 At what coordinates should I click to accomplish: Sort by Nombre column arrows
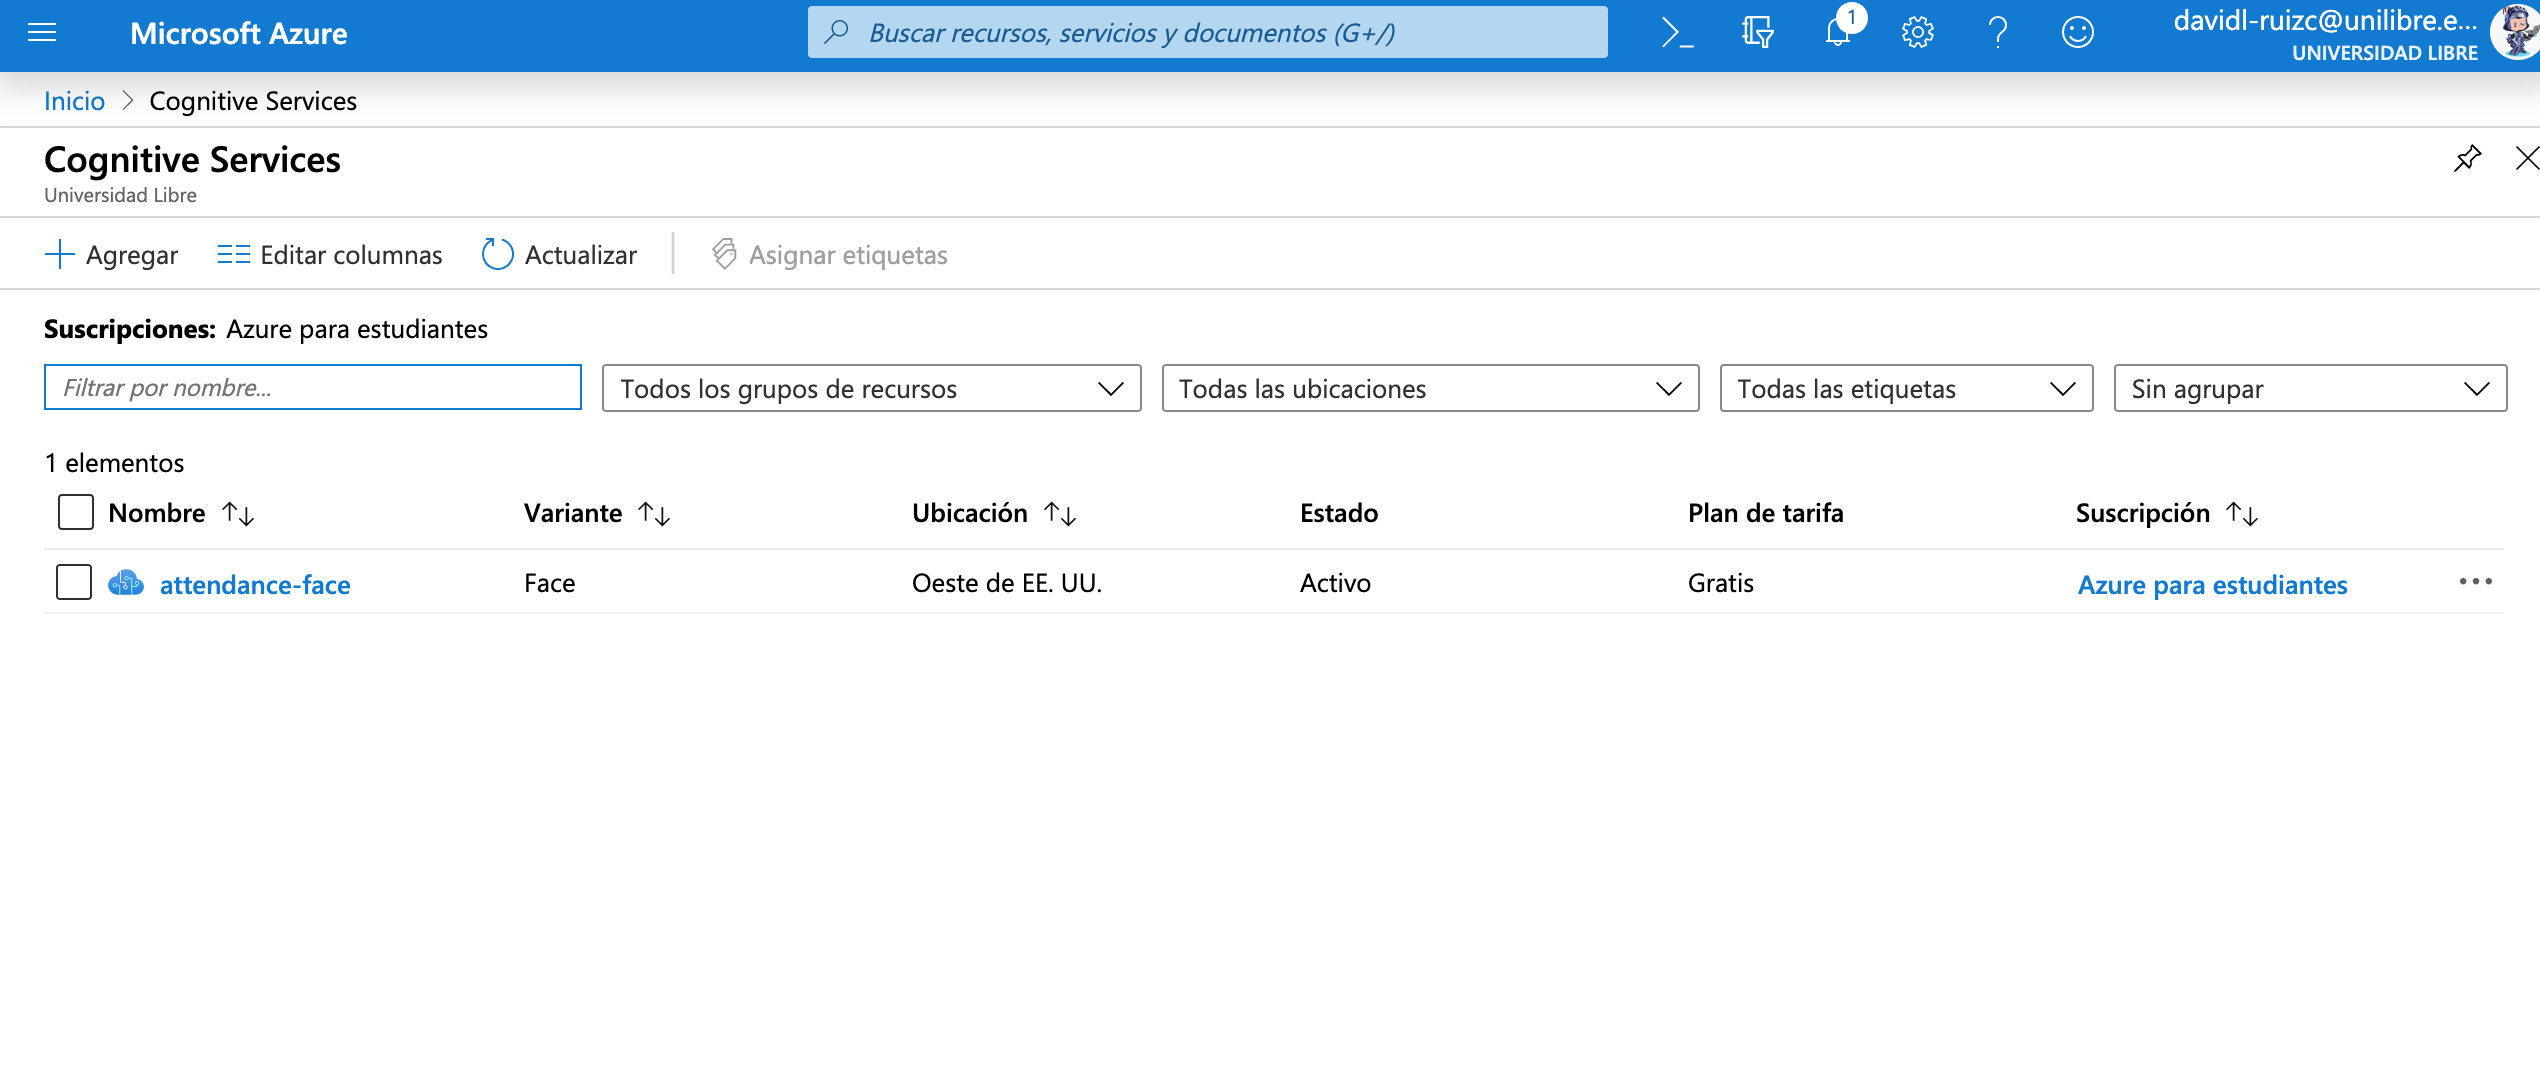coord(238,514)
